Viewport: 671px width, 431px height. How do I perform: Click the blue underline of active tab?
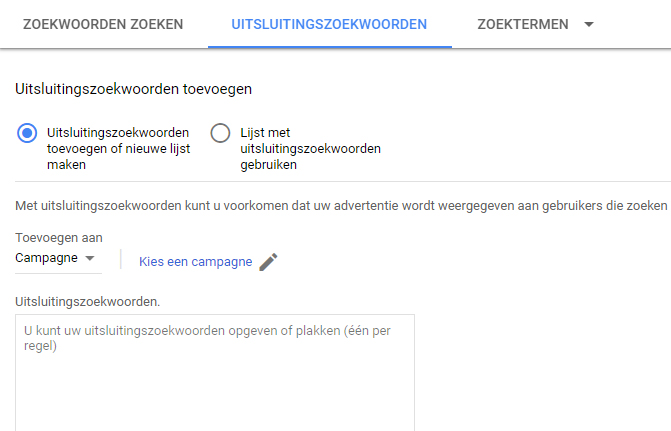click(x=330, y=47)
